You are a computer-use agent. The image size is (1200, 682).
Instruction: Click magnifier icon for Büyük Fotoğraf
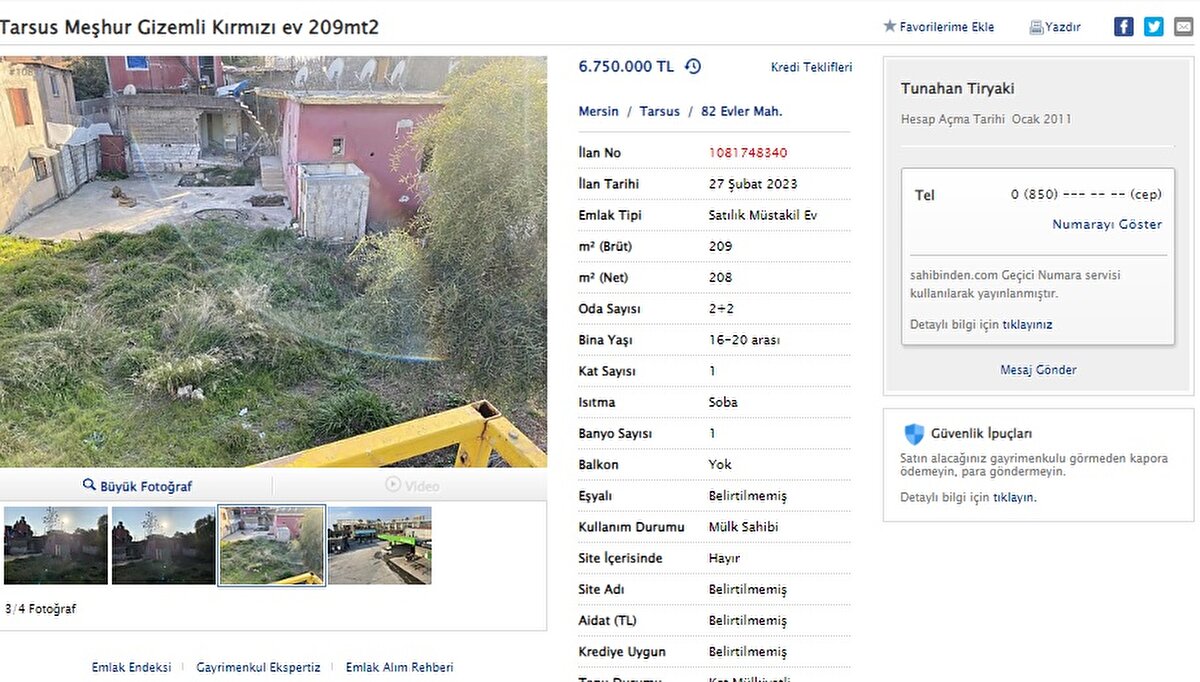(89, 486)
